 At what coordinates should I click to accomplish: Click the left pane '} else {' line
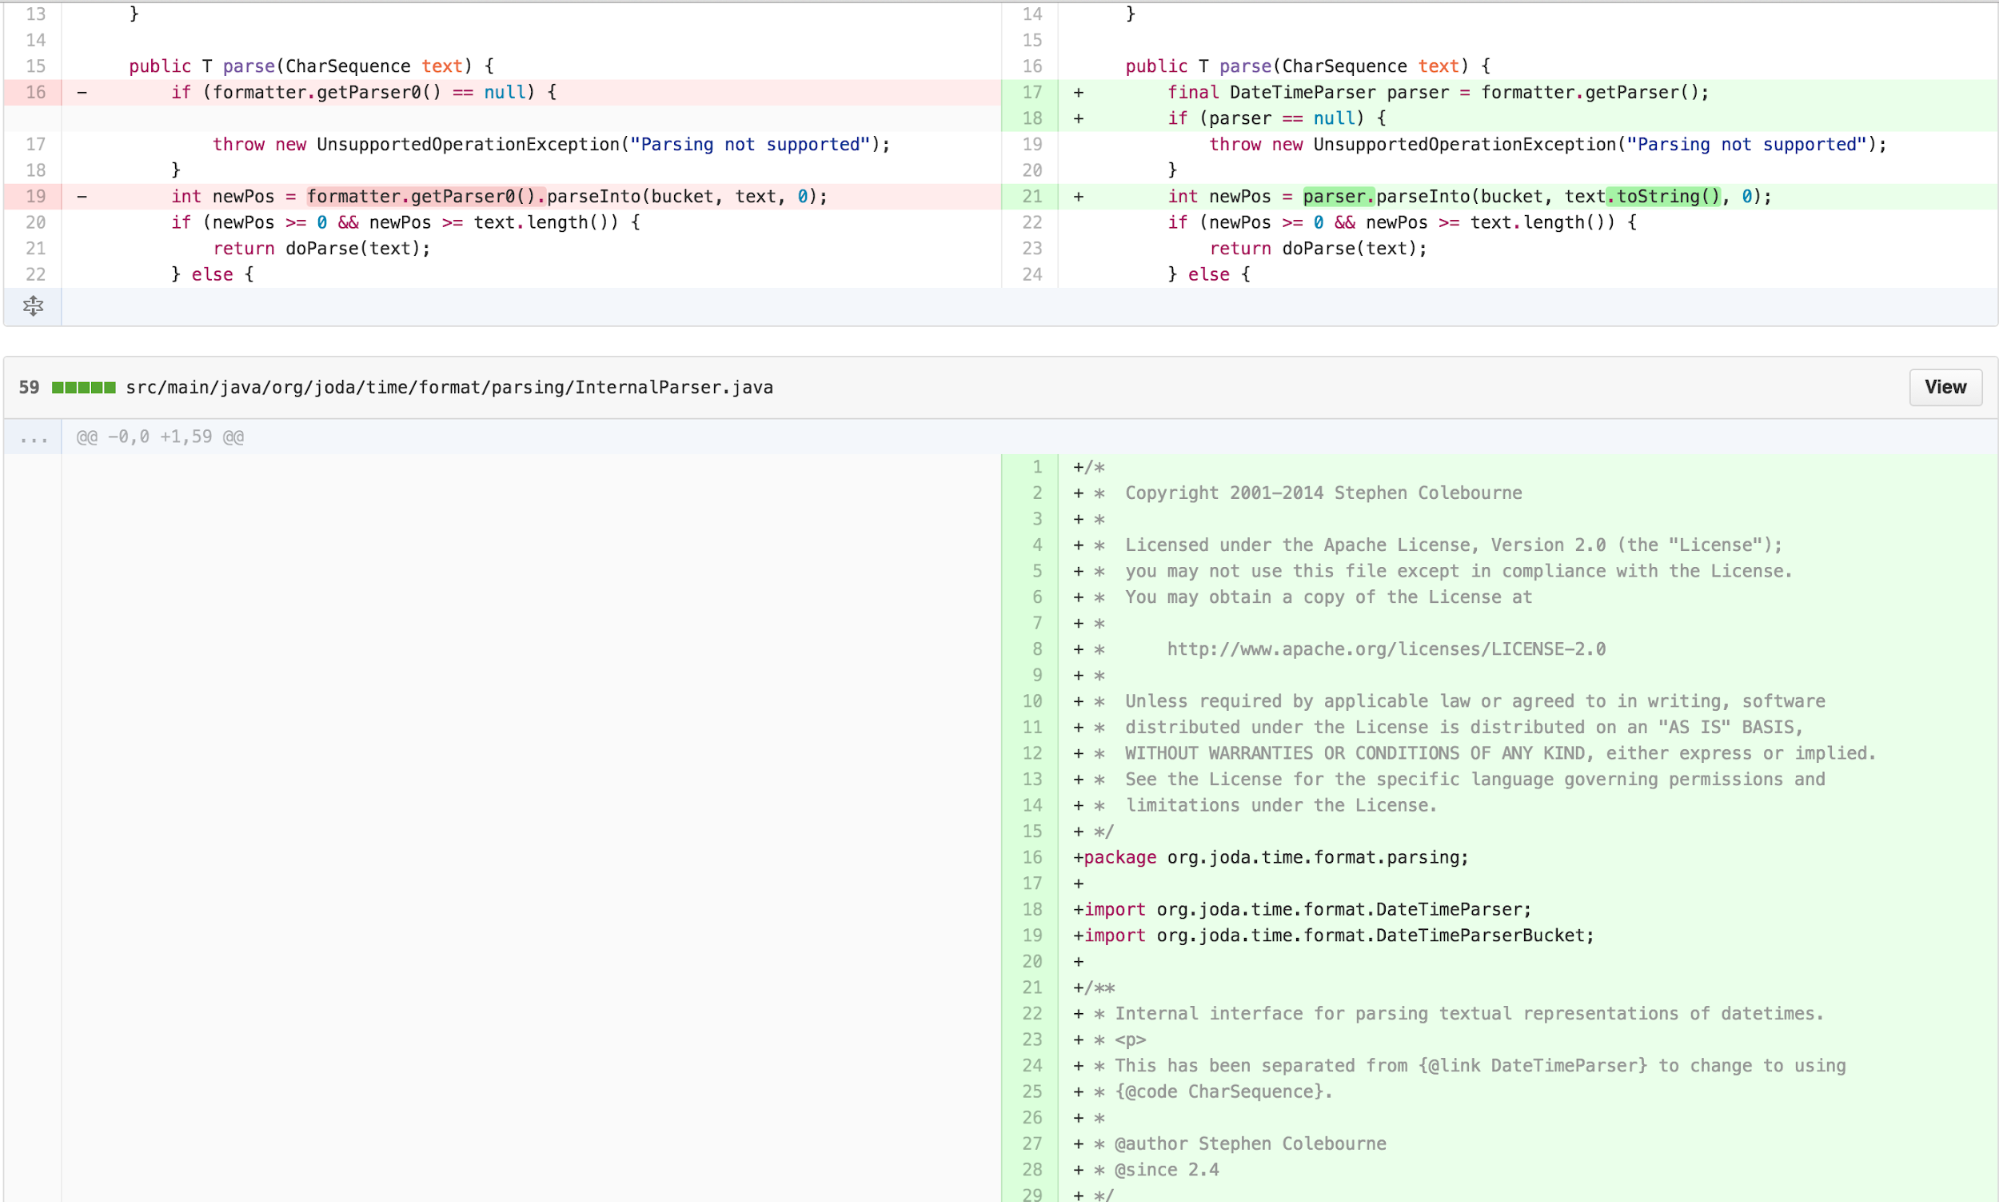point(212,274)
